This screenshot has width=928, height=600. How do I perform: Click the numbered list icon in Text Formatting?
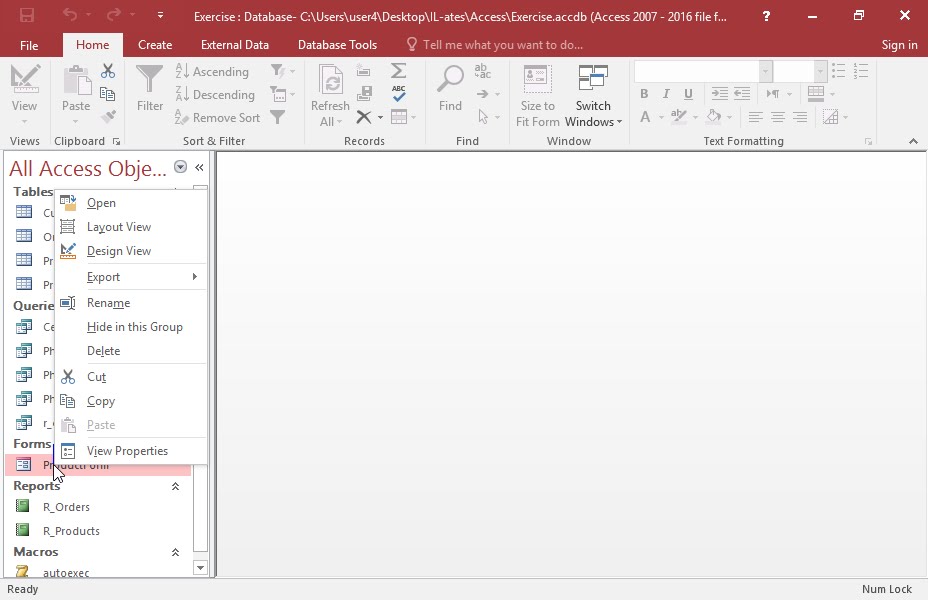(x=861, y=71)
